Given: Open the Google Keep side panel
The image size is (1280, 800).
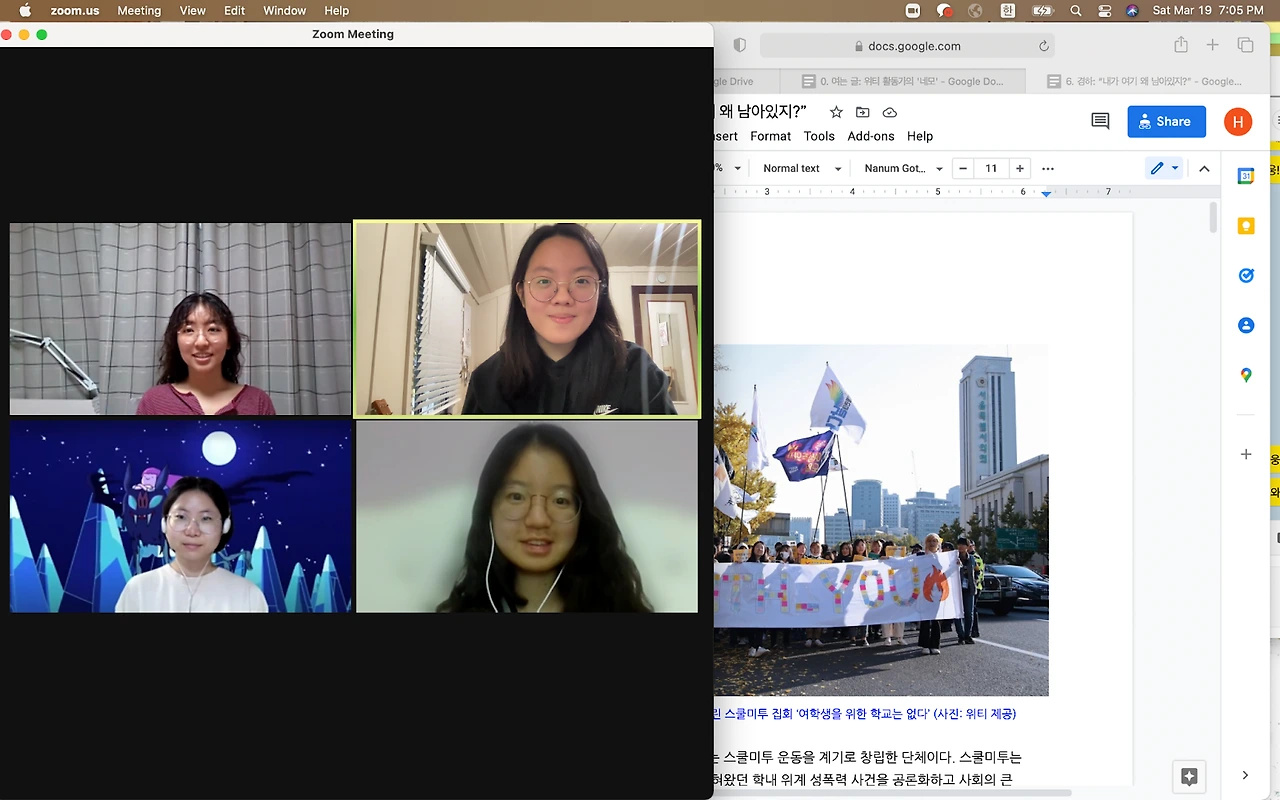Looking at the screenshot, I should pyautogui.click(x=1246, y=226).
